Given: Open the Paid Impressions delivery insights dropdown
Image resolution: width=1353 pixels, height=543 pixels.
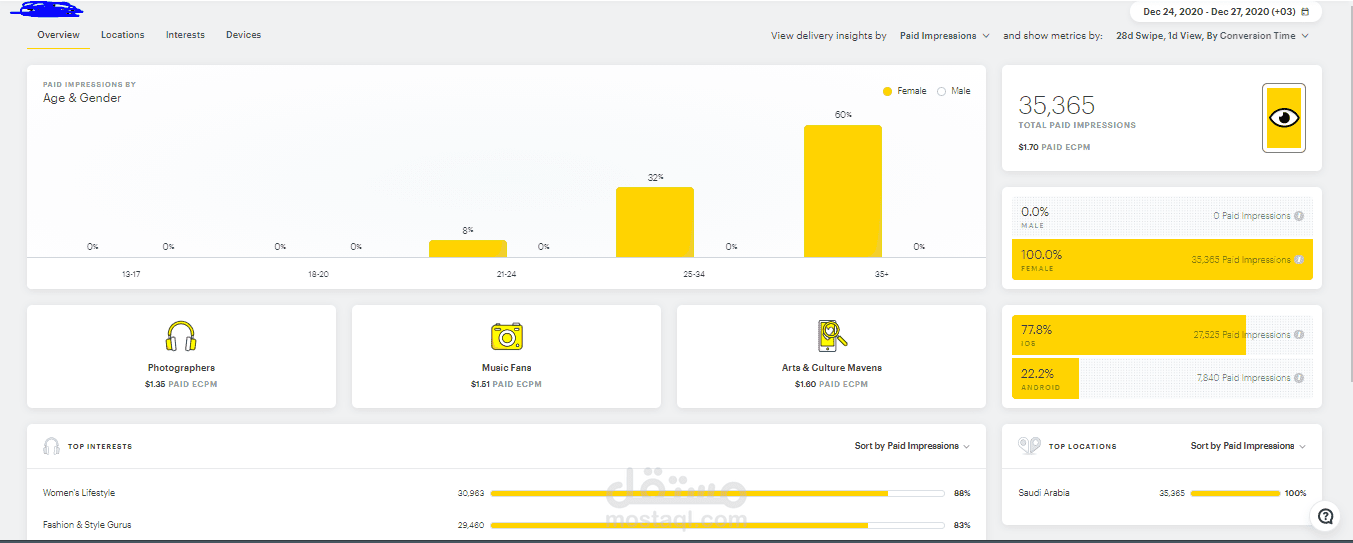Looking at the screenshot, I should point(944,36).
